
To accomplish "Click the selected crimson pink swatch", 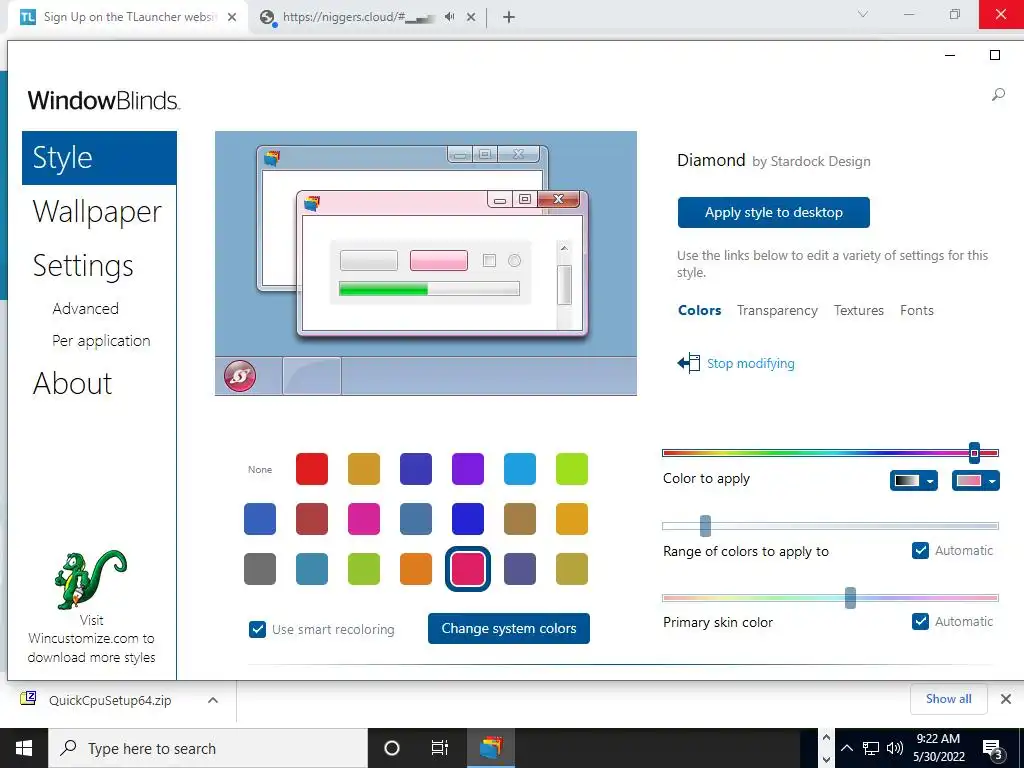I will [468, 569].
